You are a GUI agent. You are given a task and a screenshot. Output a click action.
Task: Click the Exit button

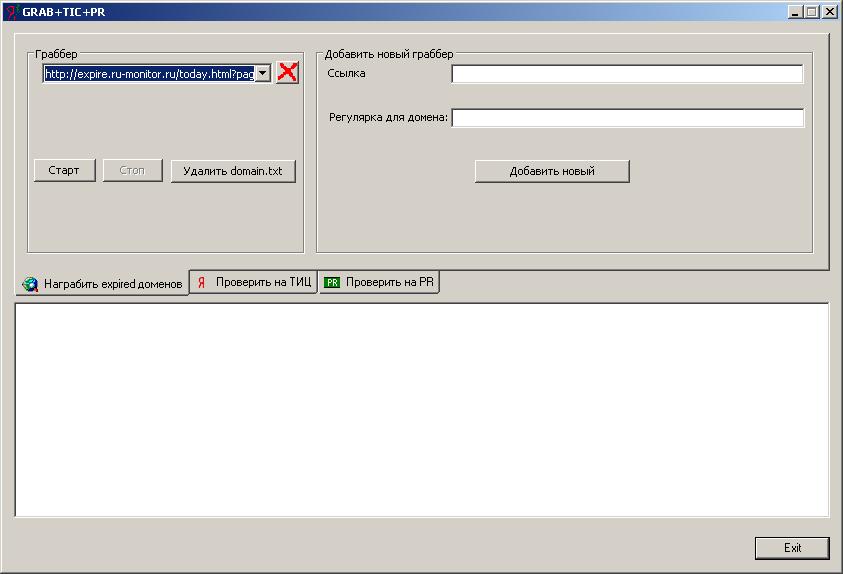click(x=792, y=548)
